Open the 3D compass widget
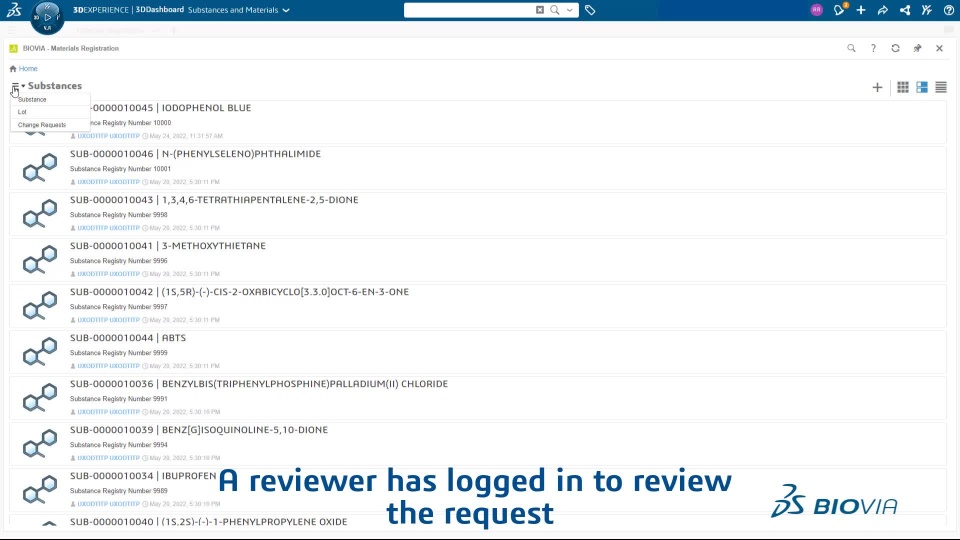This screenshot has height=540, width=960. pyautogui.click(x=47, y=18)
